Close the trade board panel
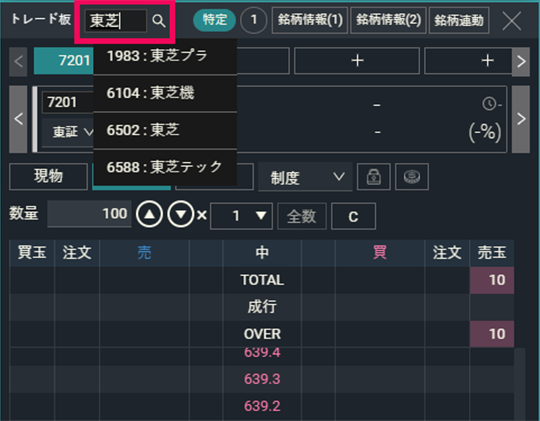Viewport: 540px width, 421px height. tap(512, 21)
